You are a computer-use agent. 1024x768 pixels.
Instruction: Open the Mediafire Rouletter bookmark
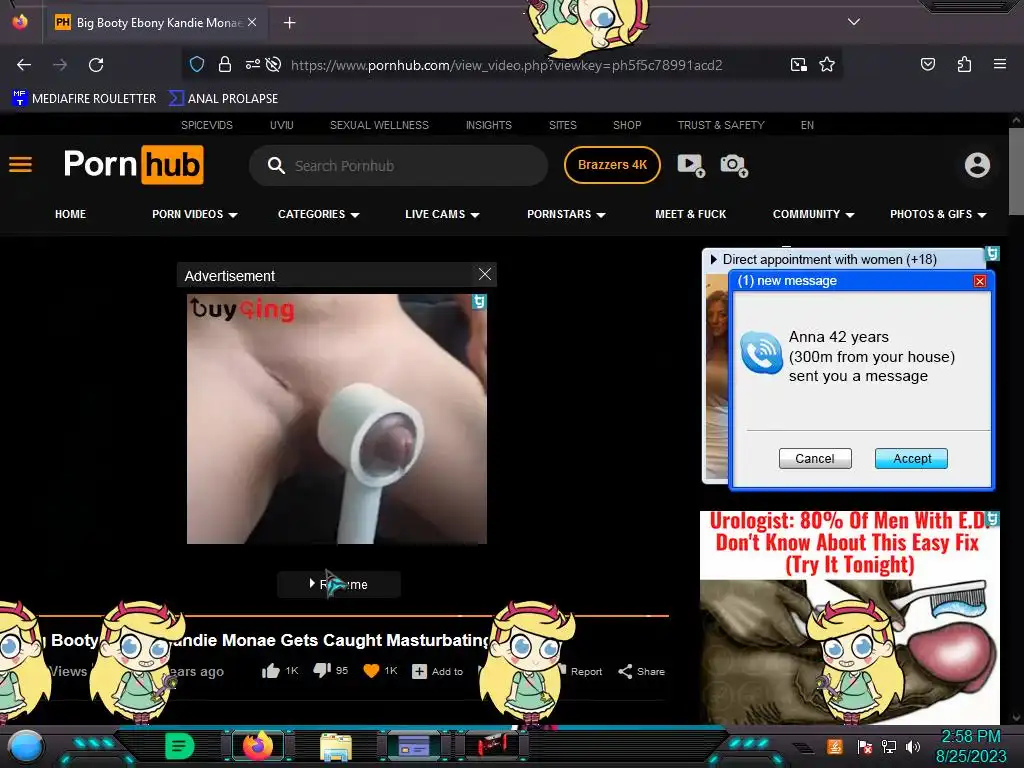pyautogui.click(x=84, y=99)
